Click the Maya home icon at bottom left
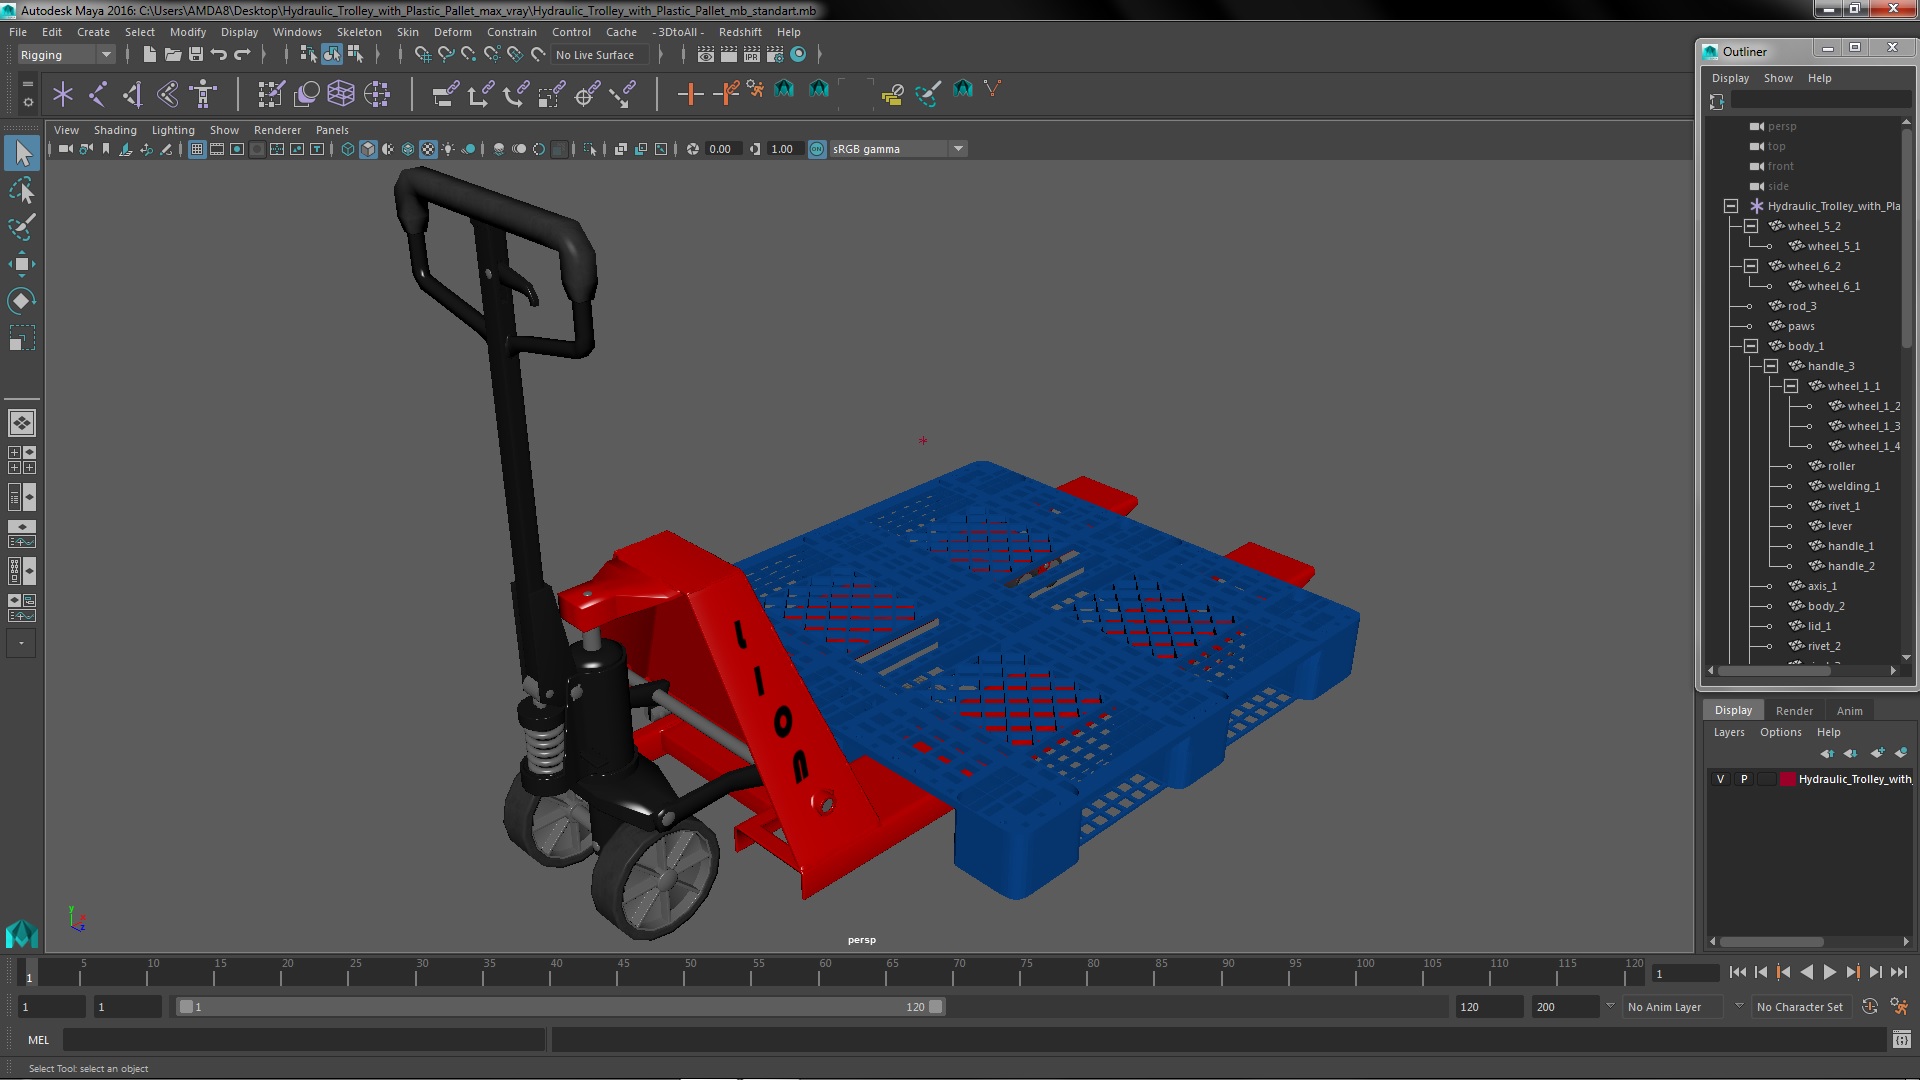1920x1080 pixels. tap(22, 934)
